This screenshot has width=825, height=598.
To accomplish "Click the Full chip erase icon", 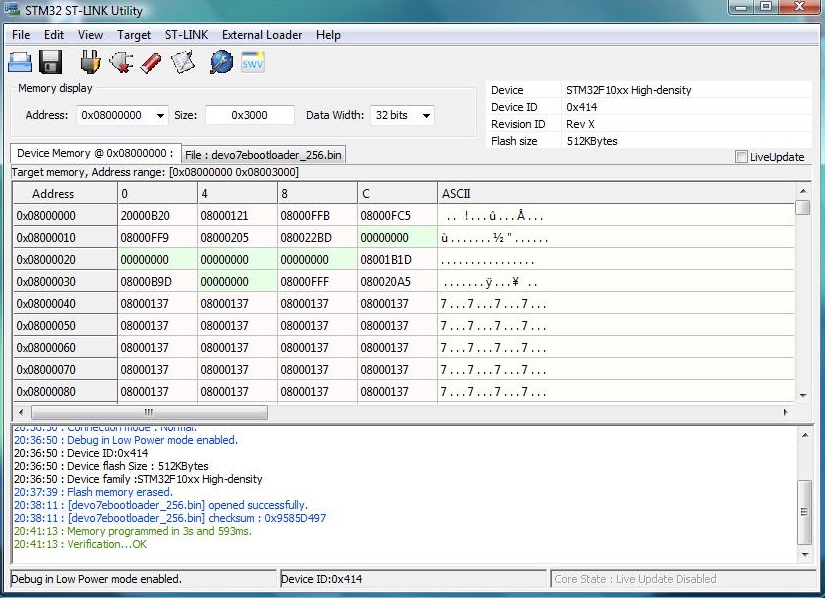I will 151,62.
